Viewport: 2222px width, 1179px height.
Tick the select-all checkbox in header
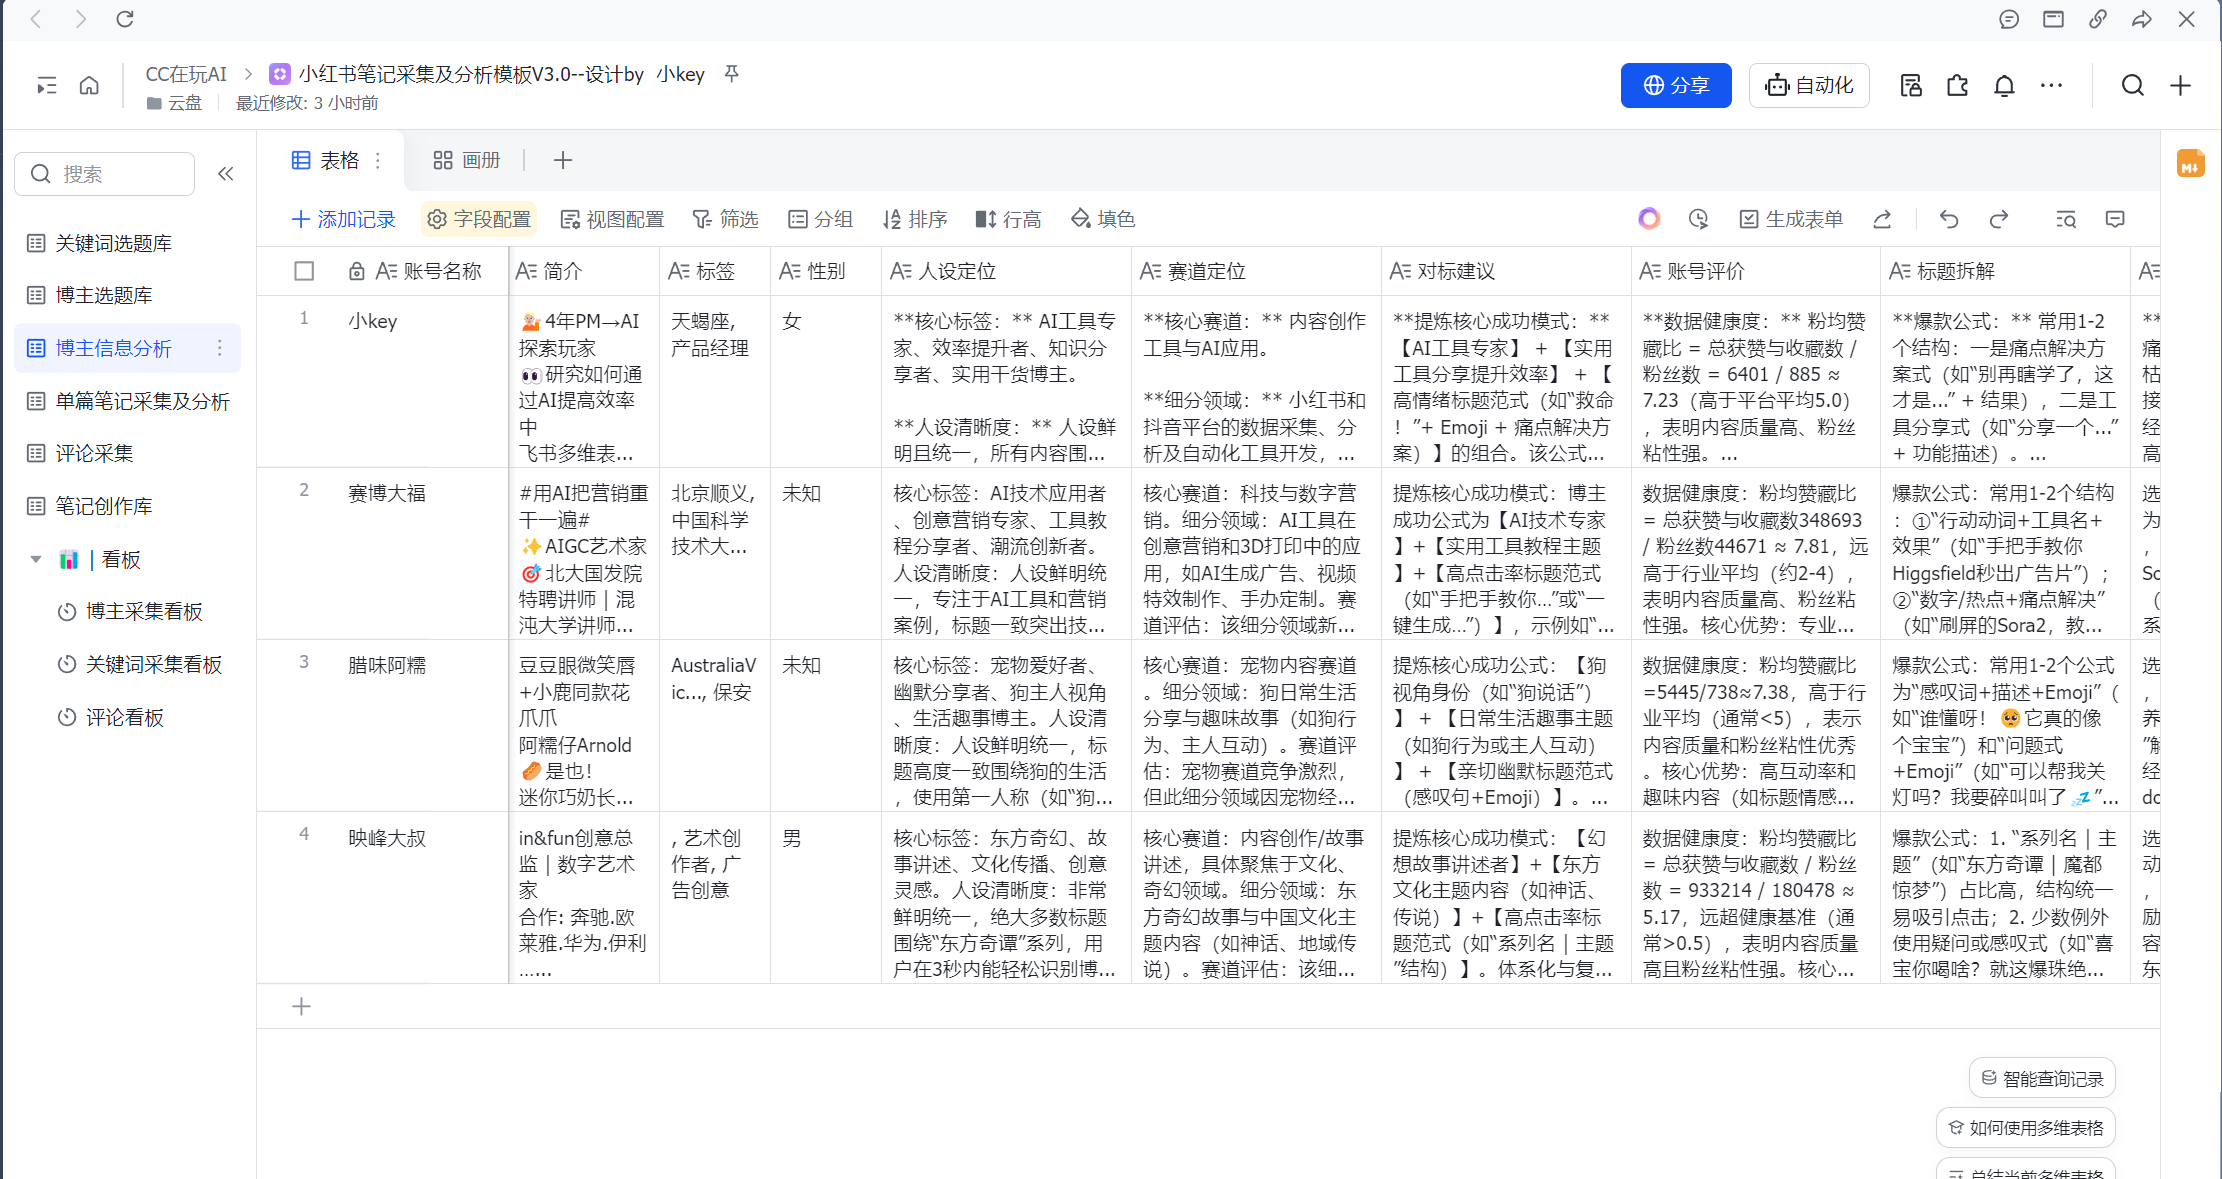tap(305, 271)
